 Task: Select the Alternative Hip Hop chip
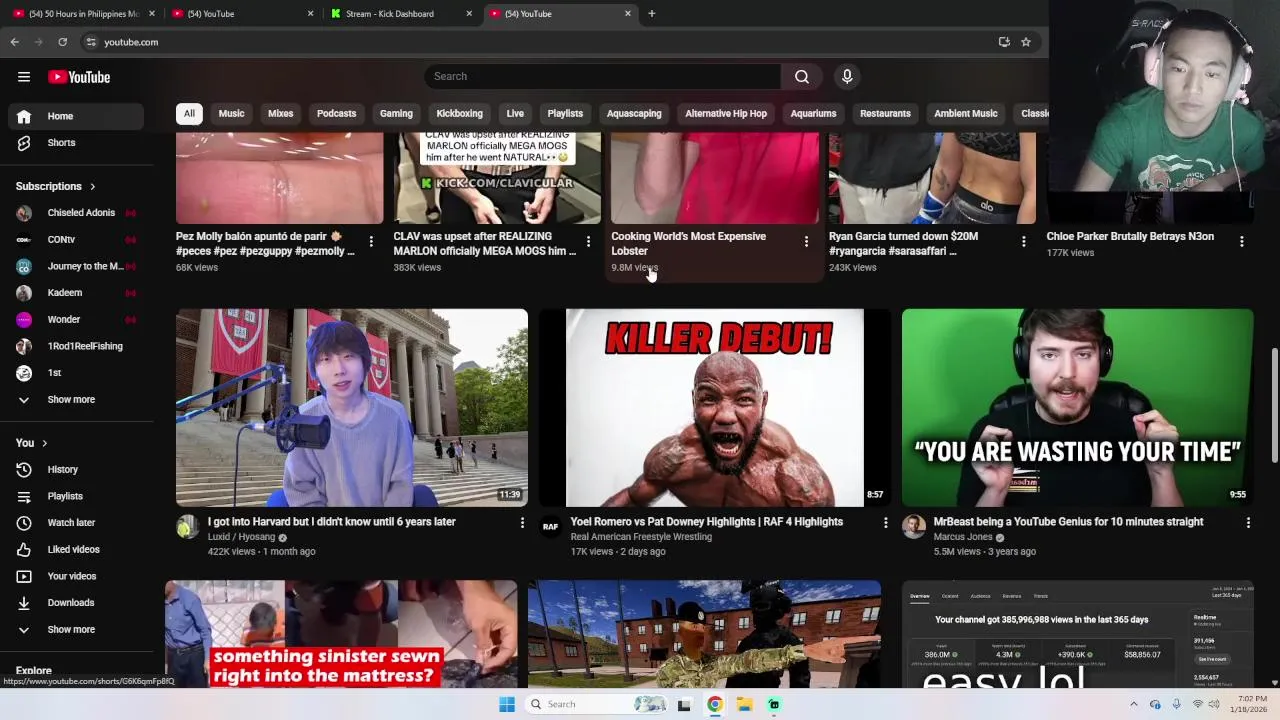click(726, 113)
